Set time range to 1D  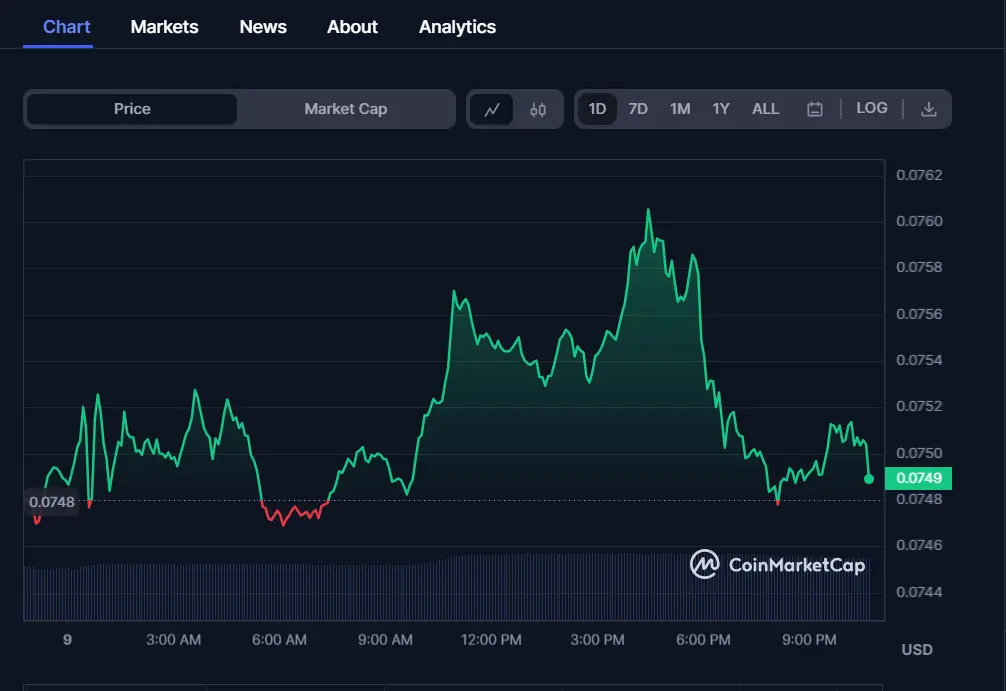point(597,109)
